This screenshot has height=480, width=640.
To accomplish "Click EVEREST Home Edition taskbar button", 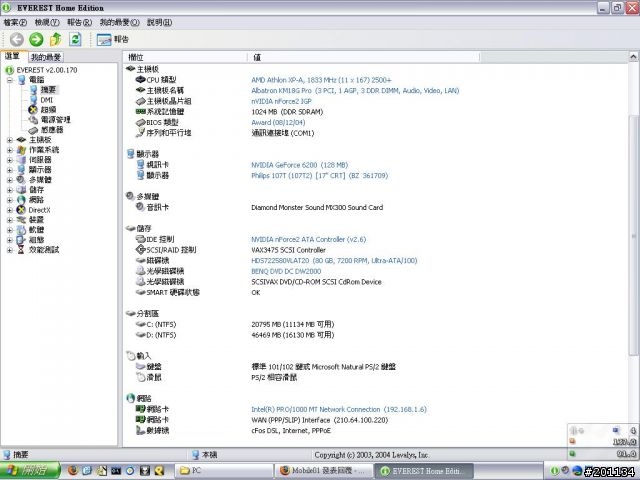I will [424, 471].
